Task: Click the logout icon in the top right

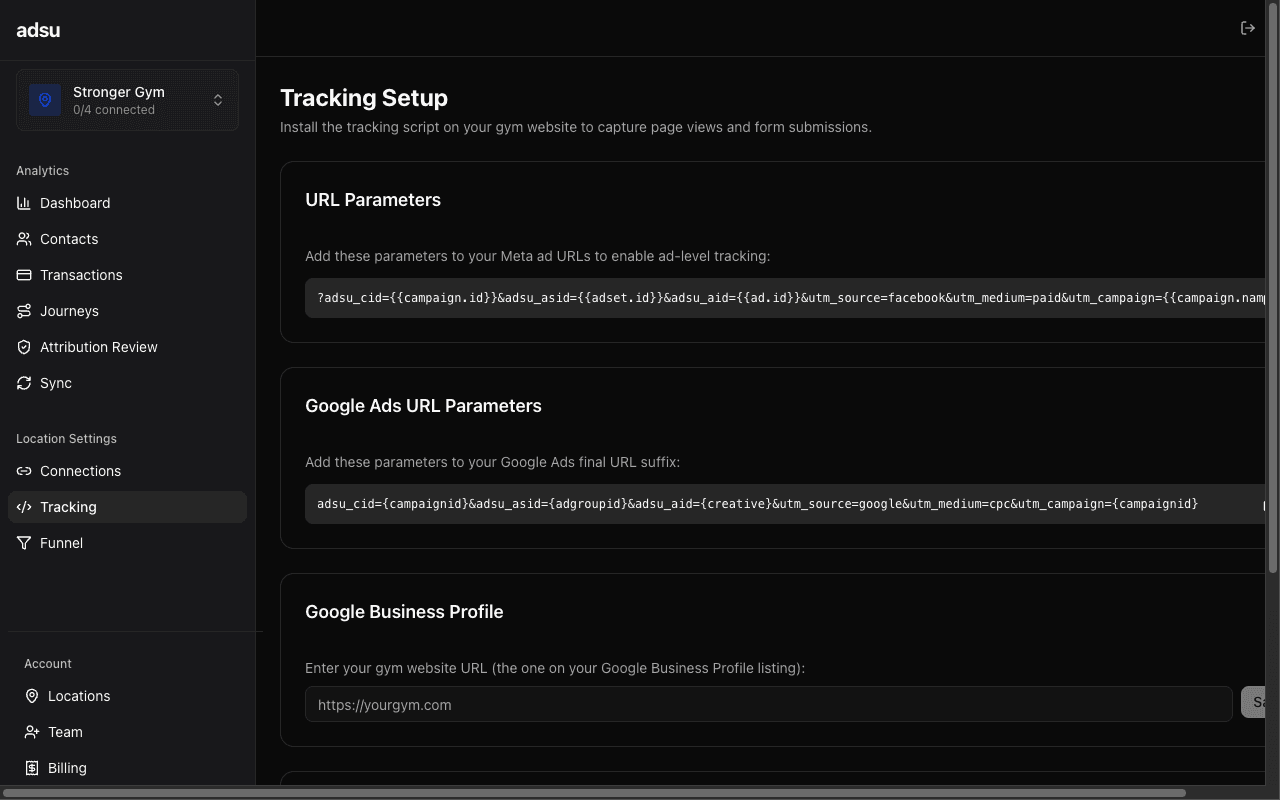Action: click(1248, 27)
